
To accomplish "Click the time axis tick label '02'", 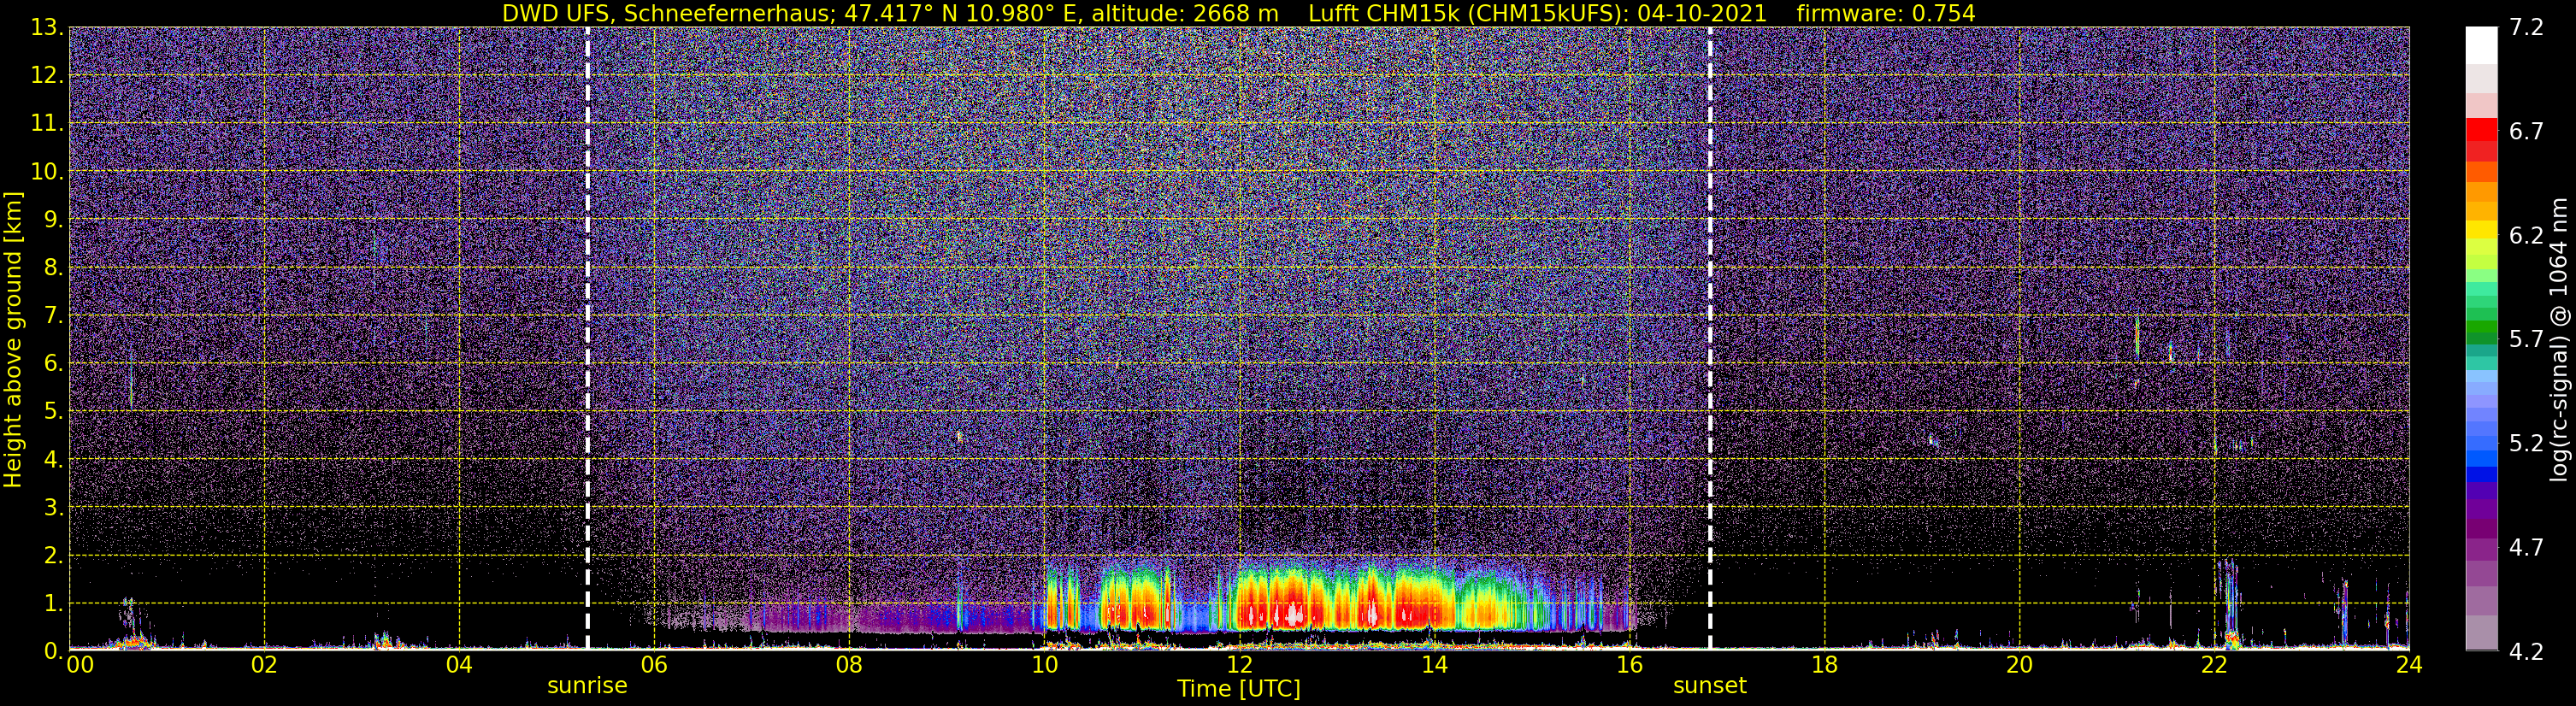I will click(x=264, y=665).
